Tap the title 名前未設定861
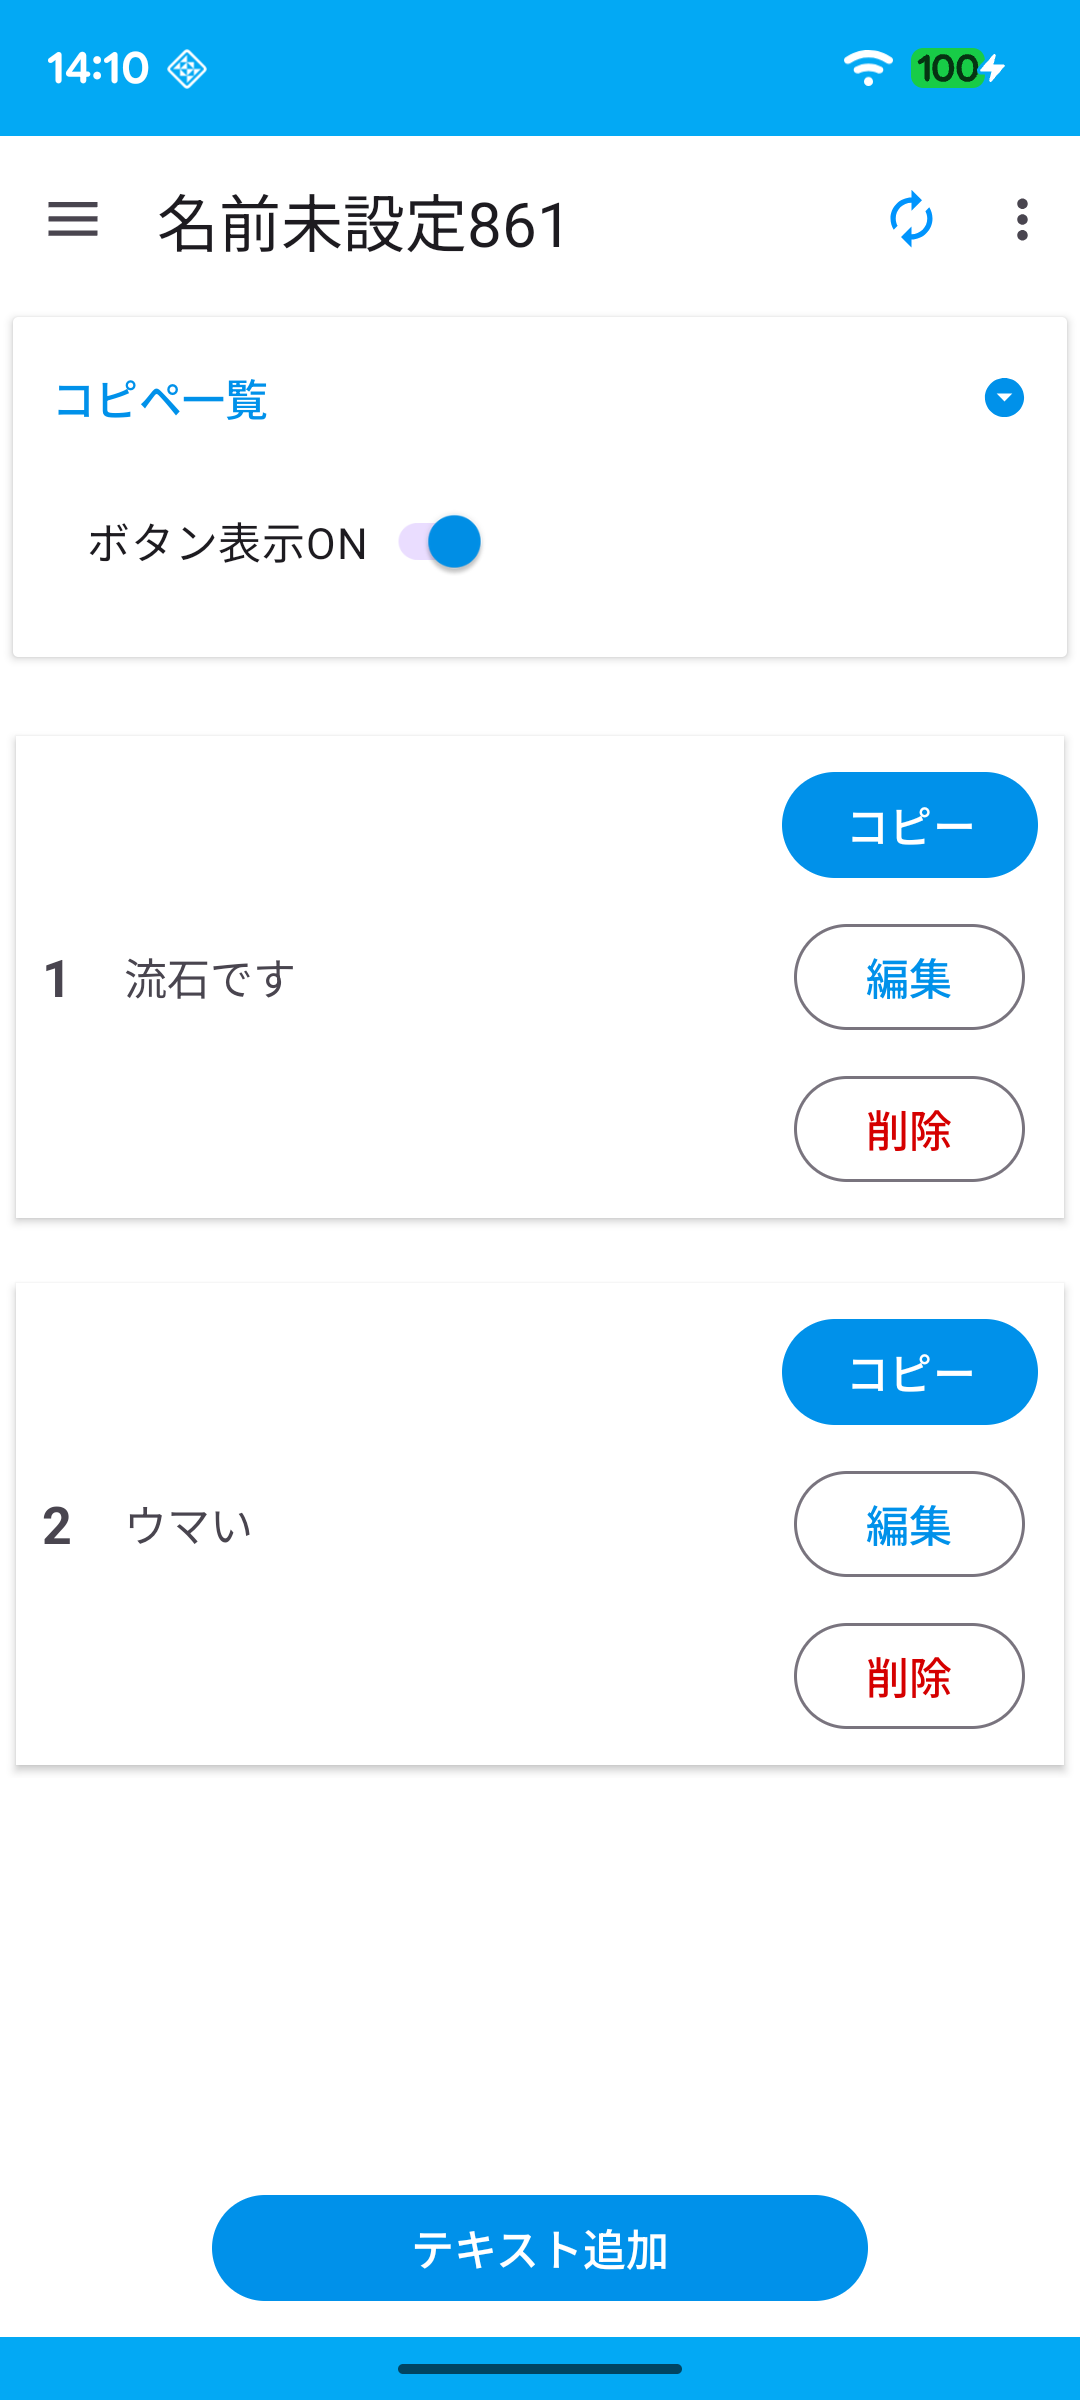The image size is (1080, 2400). tap(363, 224)
